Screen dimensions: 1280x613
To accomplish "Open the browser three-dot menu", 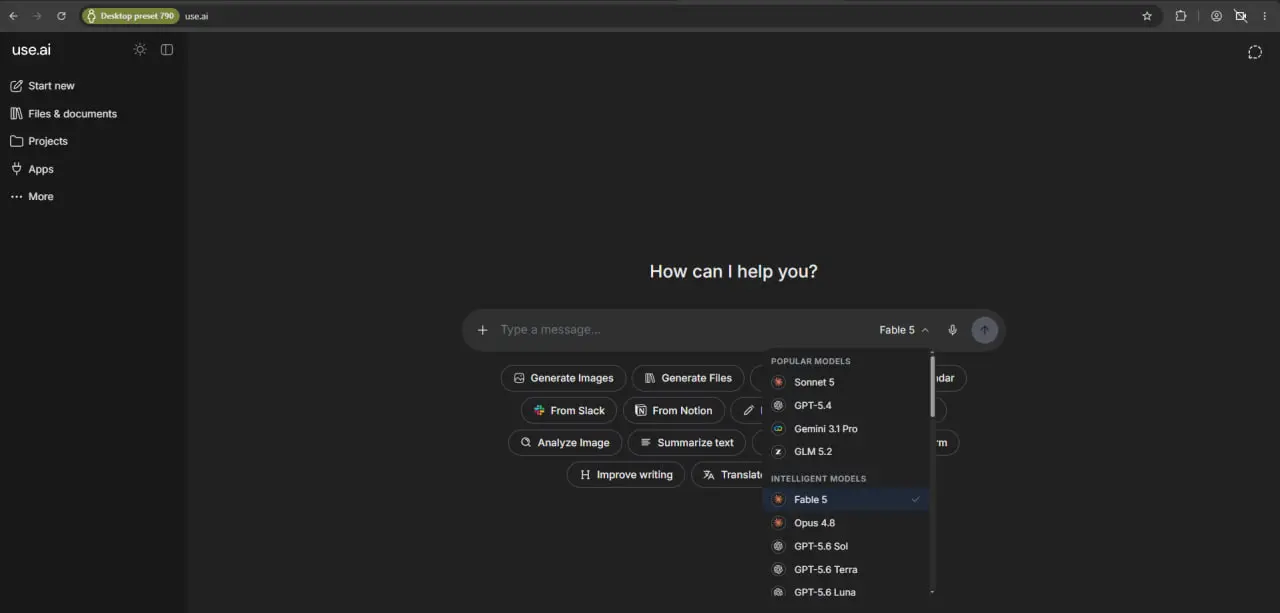I will [x=1265, y=16].
